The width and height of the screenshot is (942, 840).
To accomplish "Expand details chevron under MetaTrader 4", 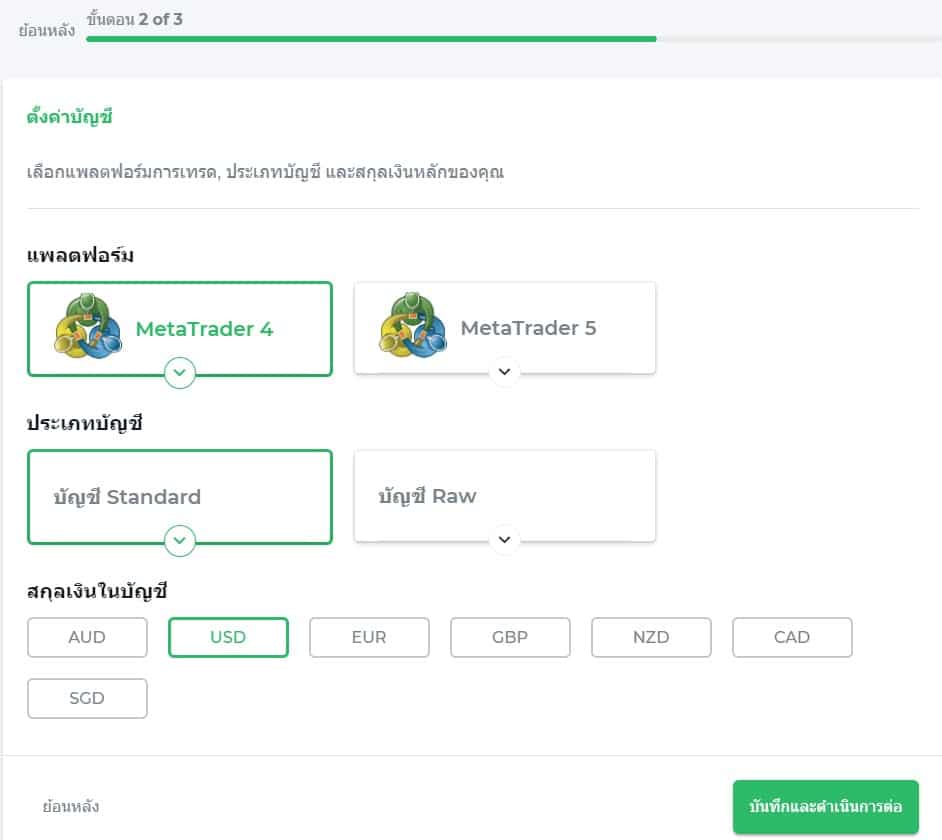I will click(180, 373).
